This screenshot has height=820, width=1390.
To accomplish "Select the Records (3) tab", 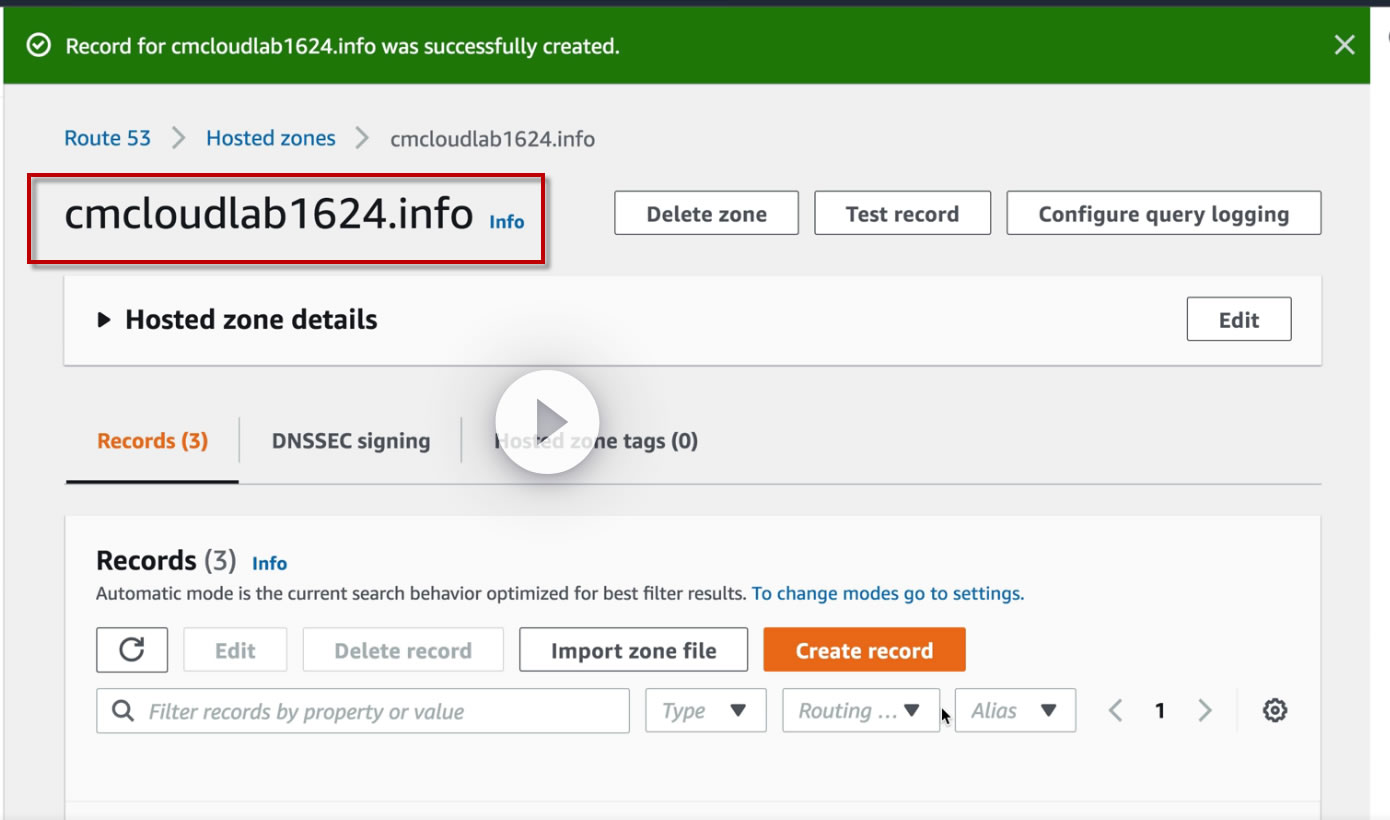I will [152, 441].
